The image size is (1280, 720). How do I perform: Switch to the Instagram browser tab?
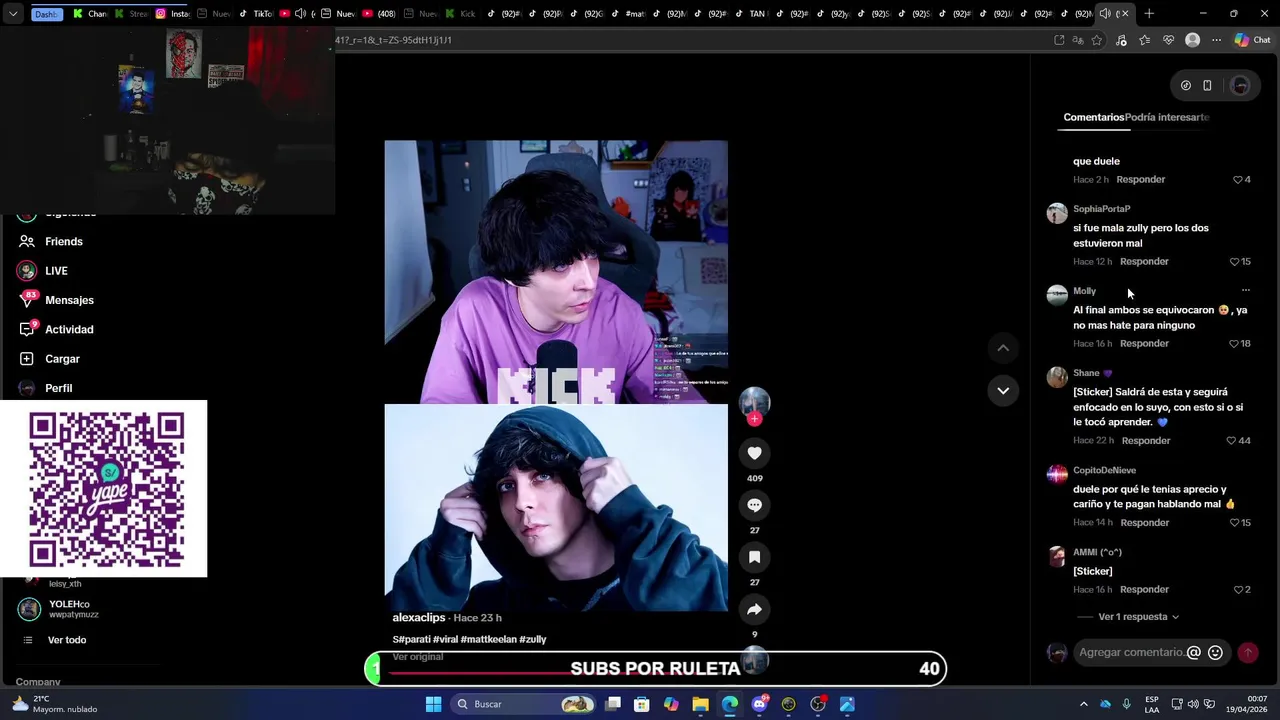[x=172, y=14]
